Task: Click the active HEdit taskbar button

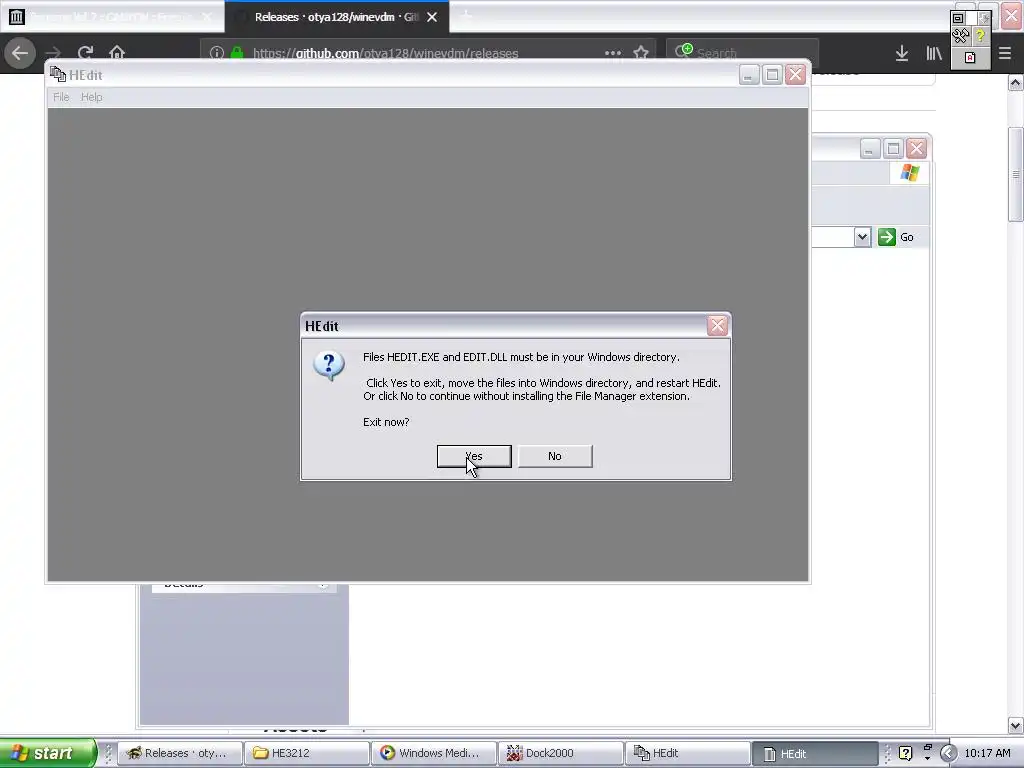Action: [814, 754]
